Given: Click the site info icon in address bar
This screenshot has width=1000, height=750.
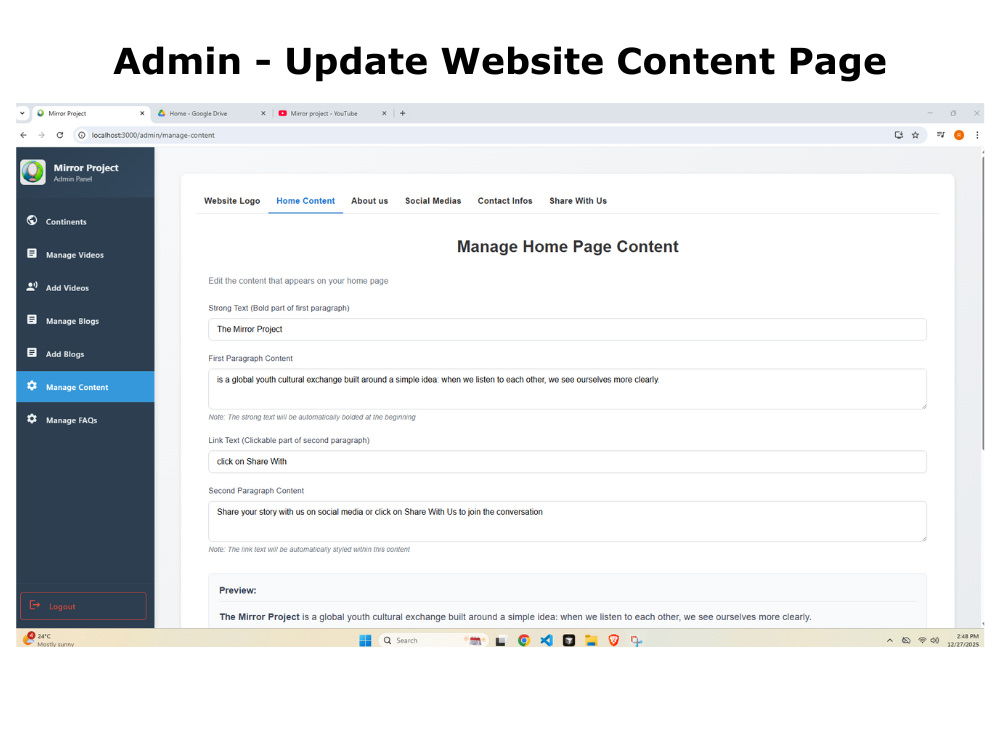Looking at the screenshot, I should pyautogui.click(x=82, y=135).
